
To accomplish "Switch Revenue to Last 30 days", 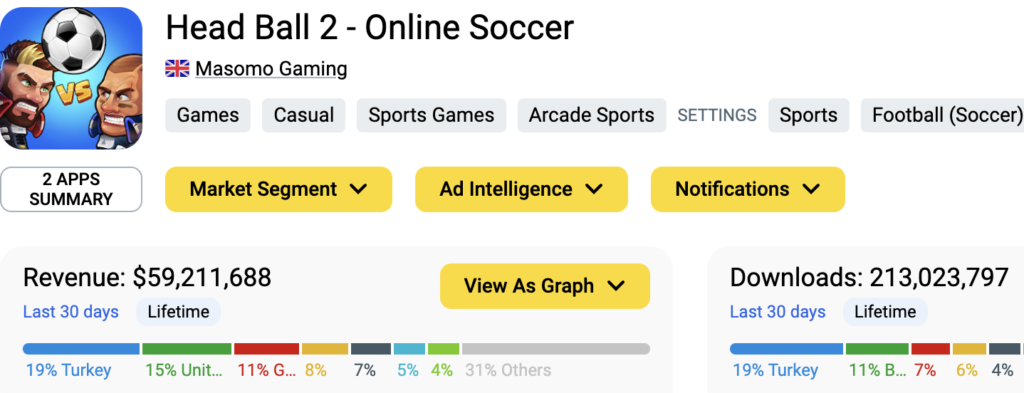I will 71,312.
